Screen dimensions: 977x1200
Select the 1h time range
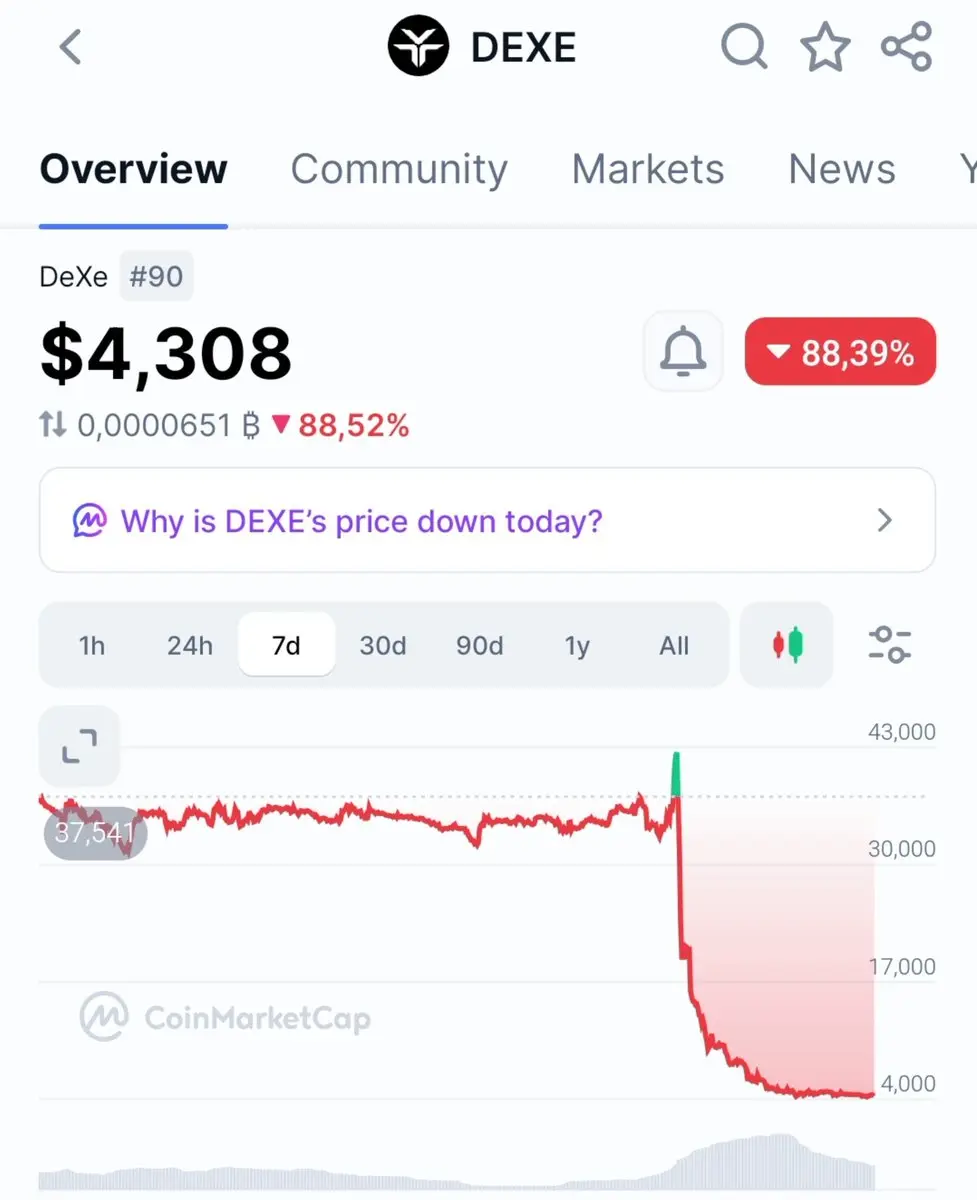(x=92, y=646)
